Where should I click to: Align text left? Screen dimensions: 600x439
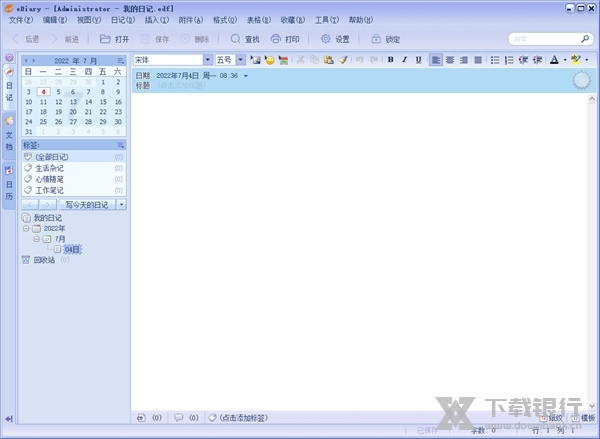436,60
